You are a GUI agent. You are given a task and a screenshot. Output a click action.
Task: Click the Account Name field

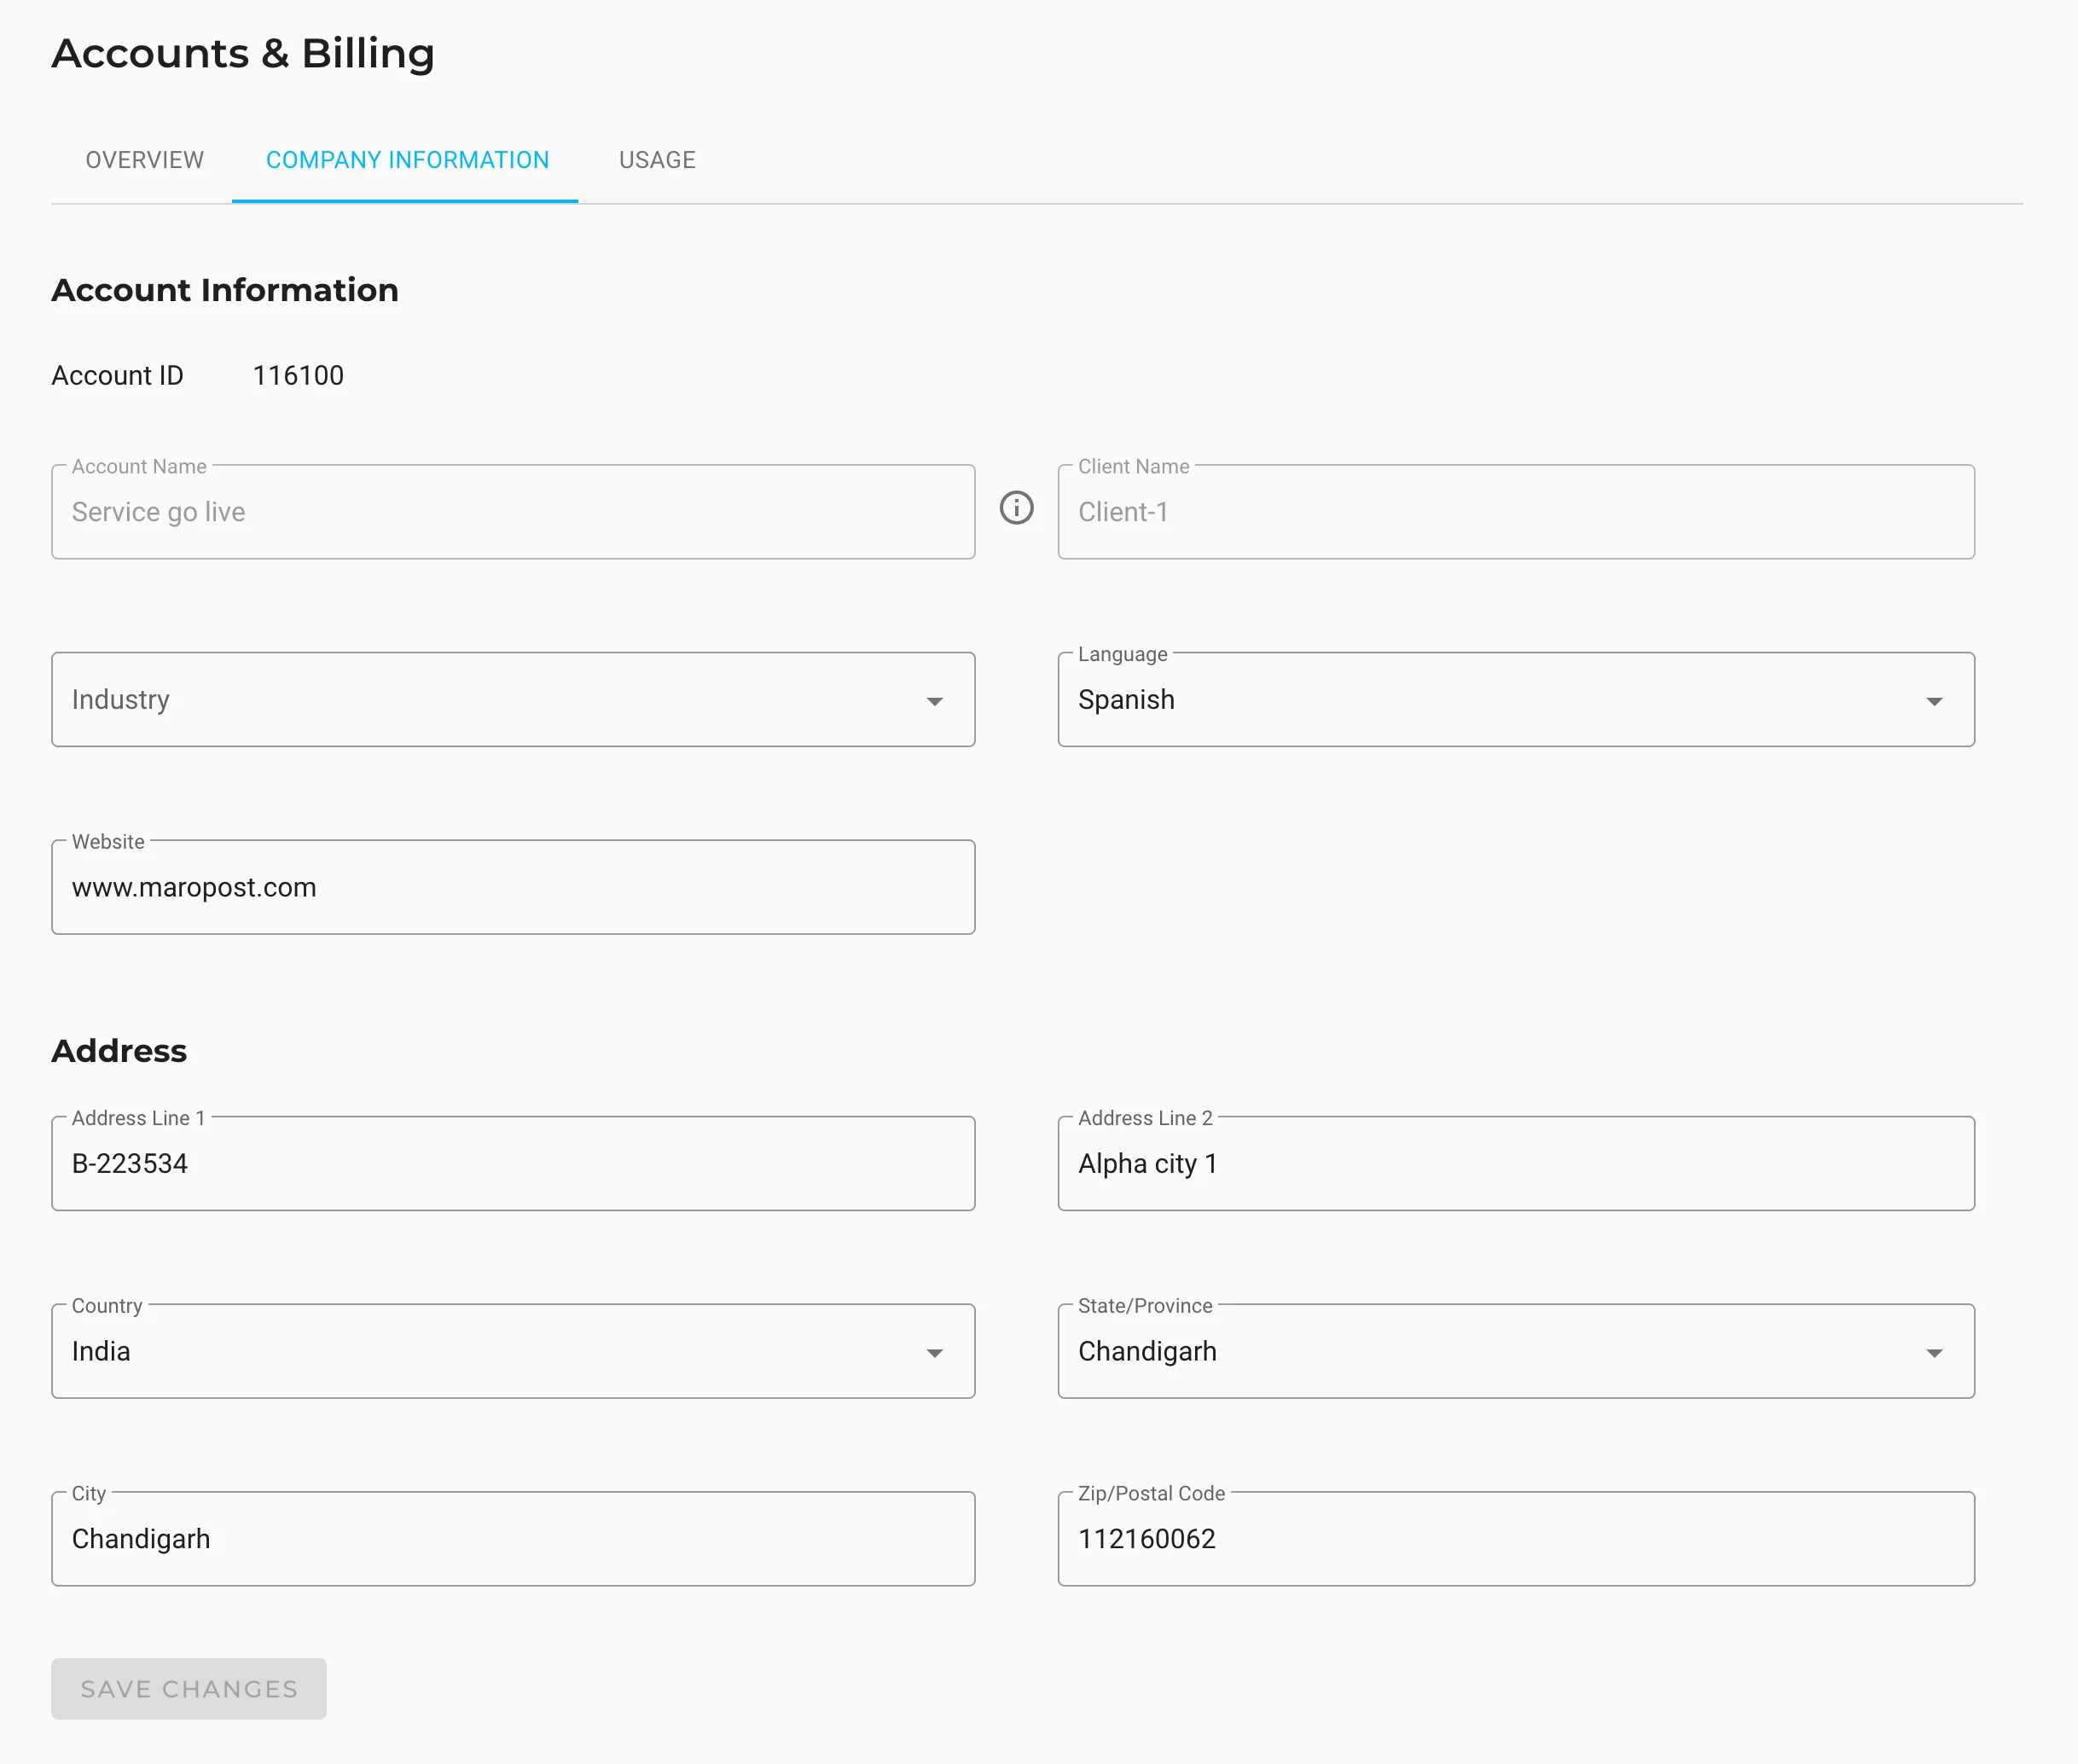click(x=512, y=512)
